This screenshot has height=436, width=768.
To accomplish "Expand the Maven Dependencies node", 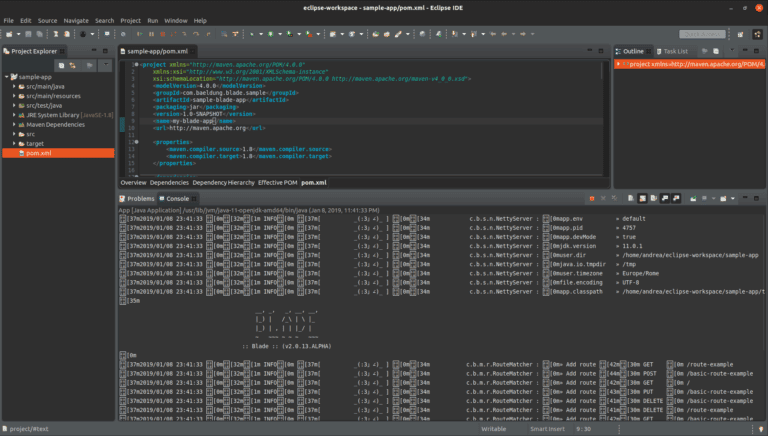I will tap(15, 124).
